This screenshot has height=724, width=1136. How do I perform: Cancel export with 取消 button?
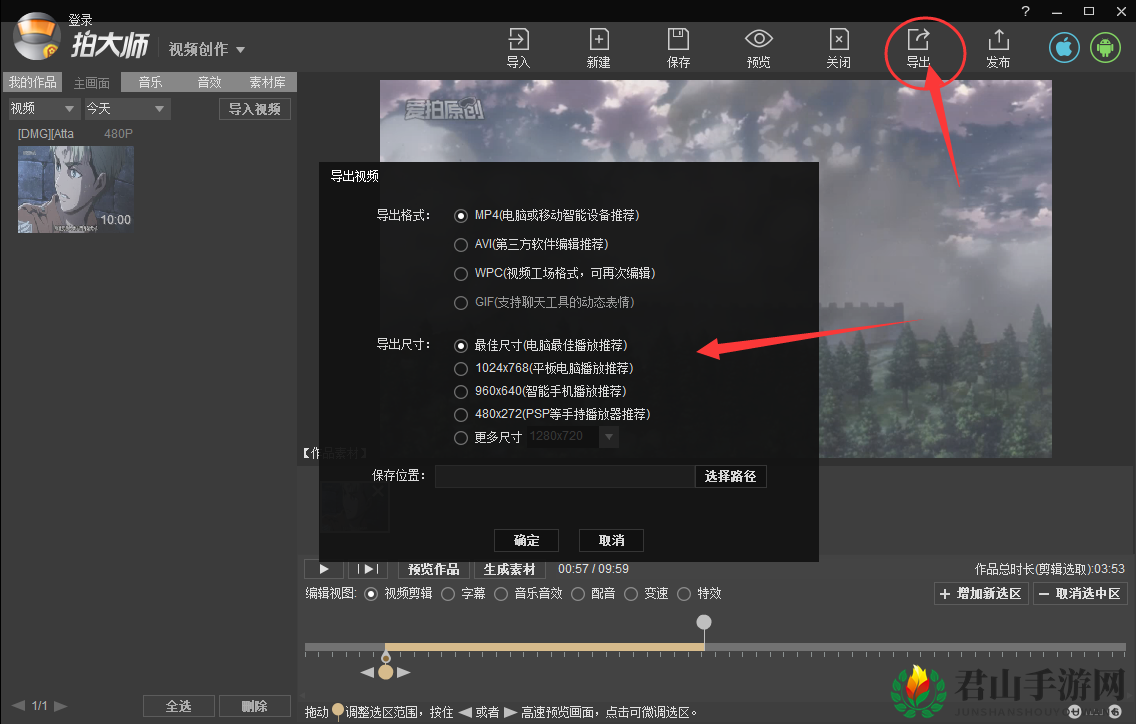[x=611, y=541]
